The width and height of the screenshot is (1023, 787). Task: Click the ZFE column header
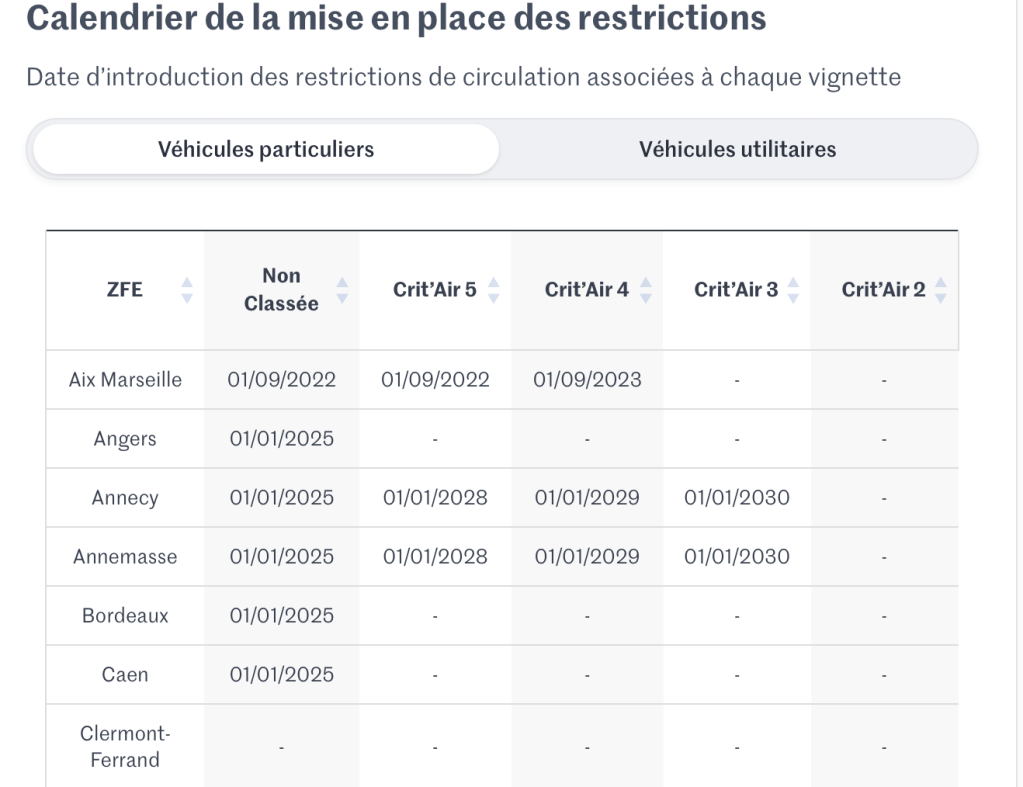click(x=125, y=290)
